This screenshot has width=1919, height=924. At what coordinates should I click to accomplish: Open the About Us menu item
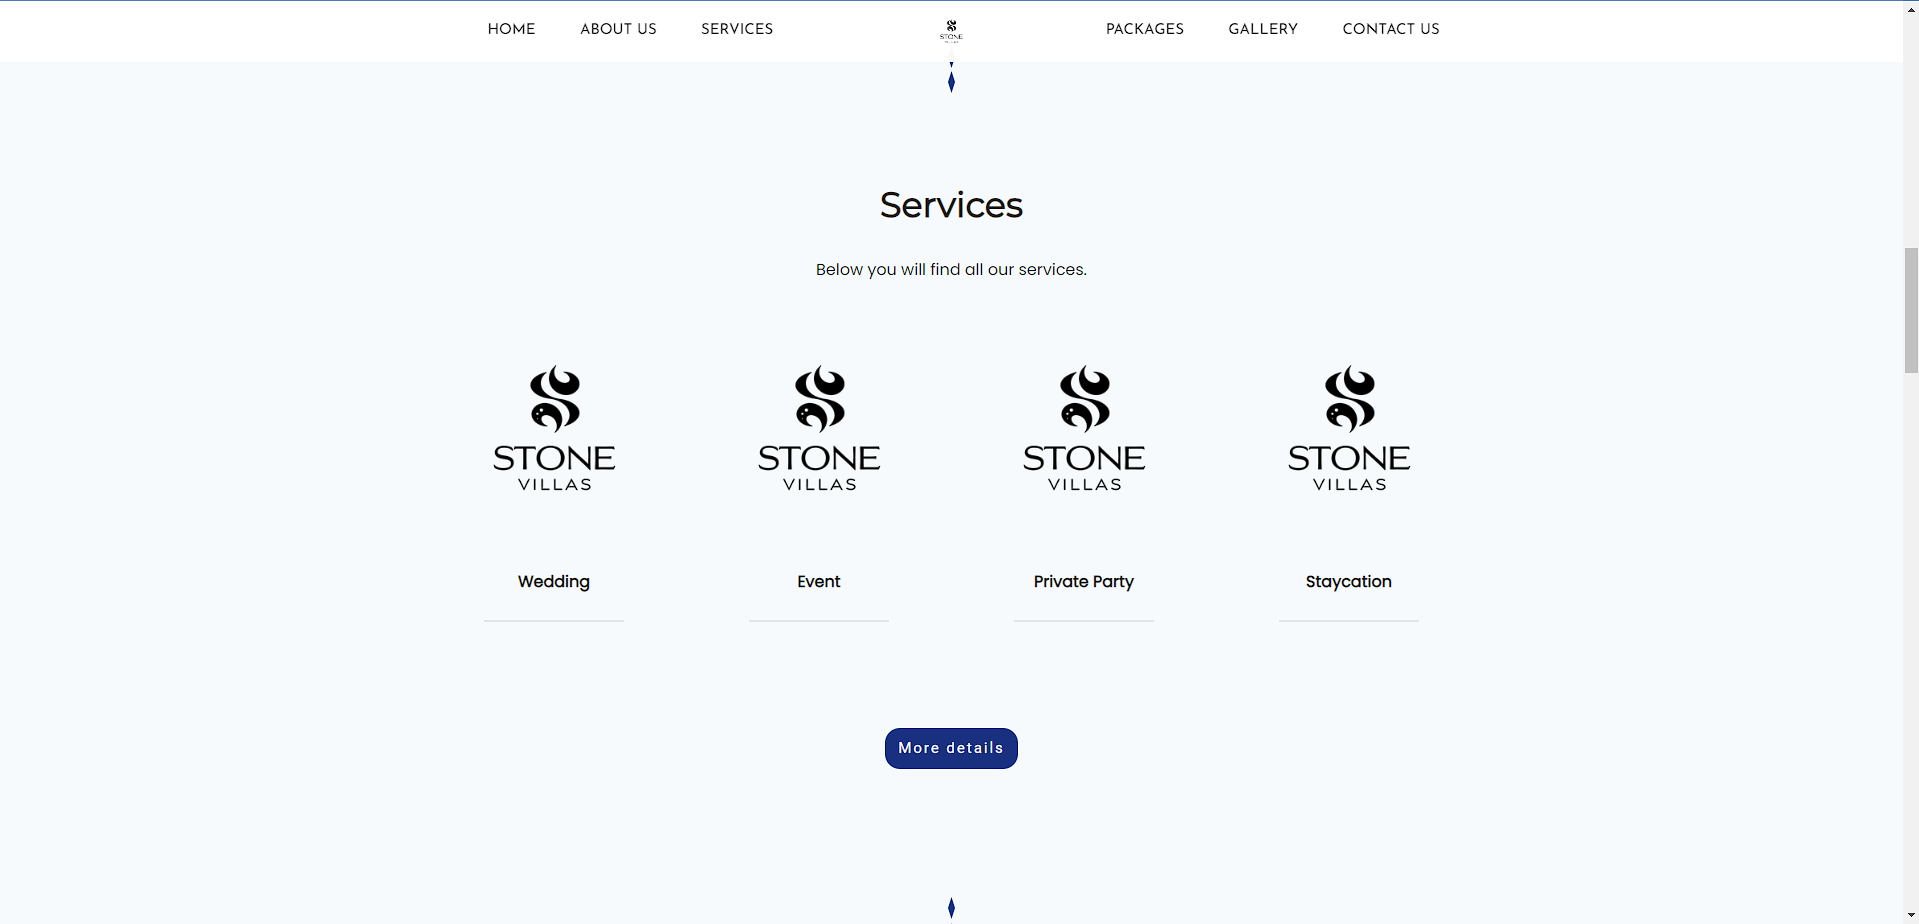pos(618,29)
